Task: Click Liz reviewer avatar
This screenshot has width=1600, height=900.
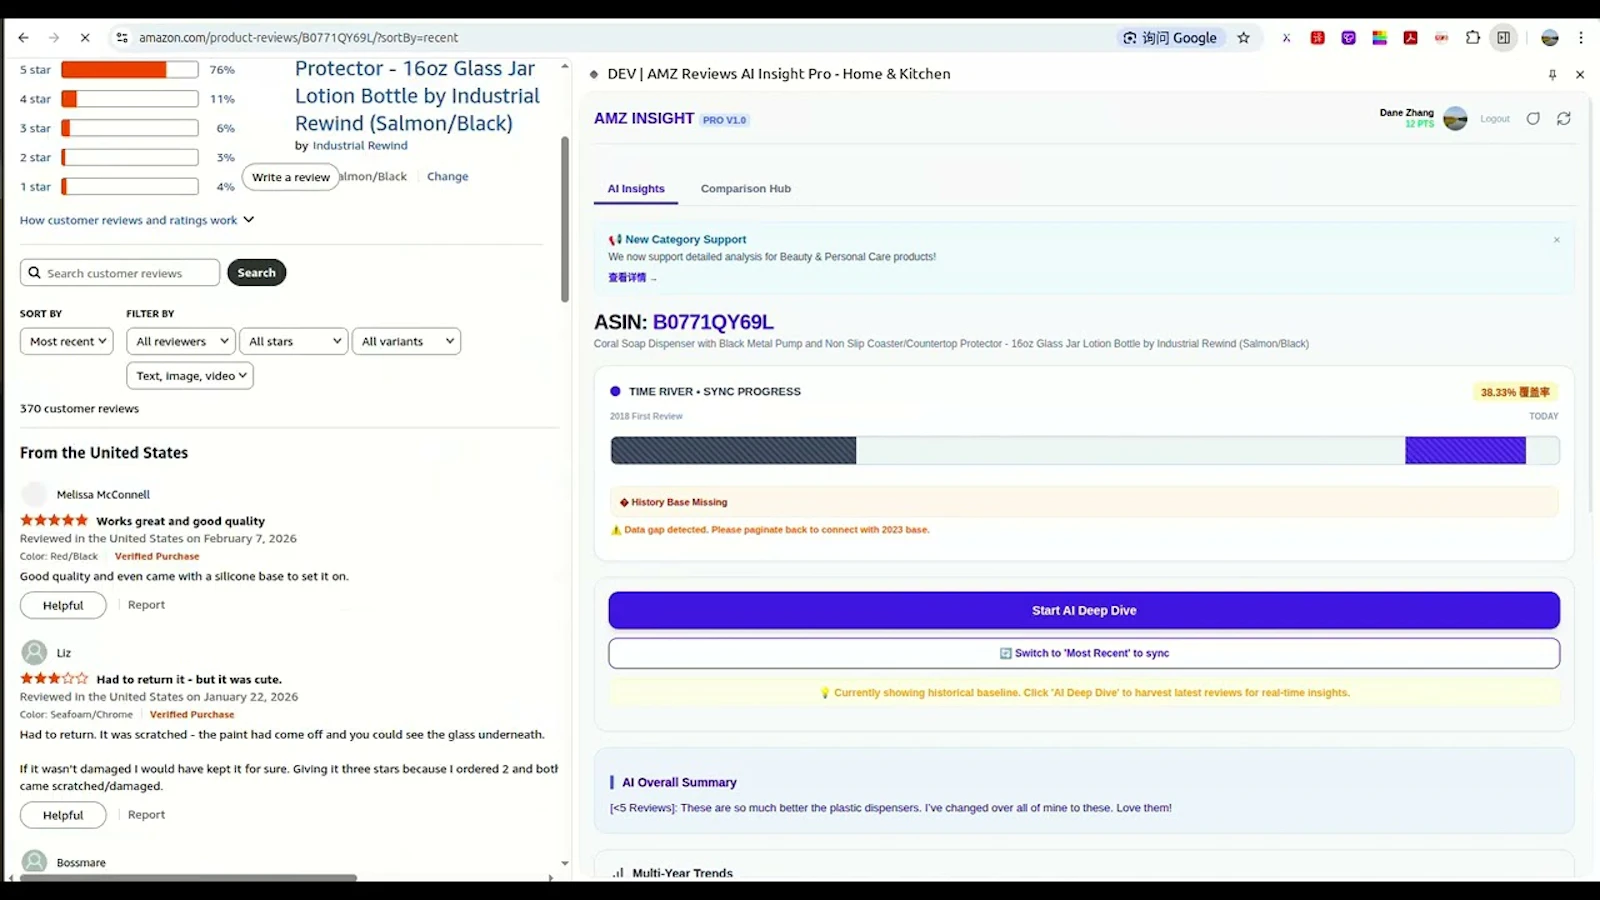Action: pyautogui.click(x=34, y=653)
